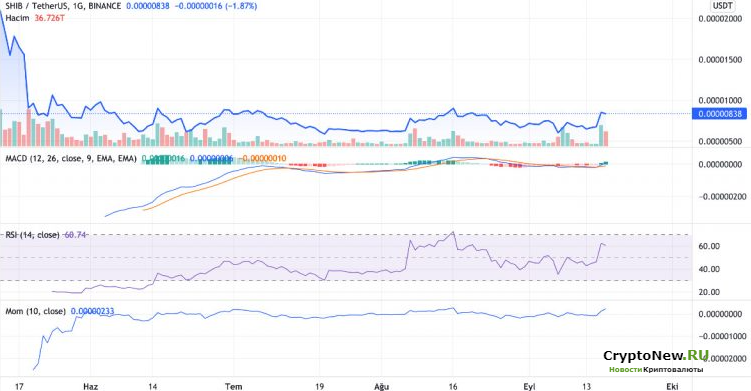Click the Tem date marker on timeline
751x391 pixels.
(x=233, y=386)
